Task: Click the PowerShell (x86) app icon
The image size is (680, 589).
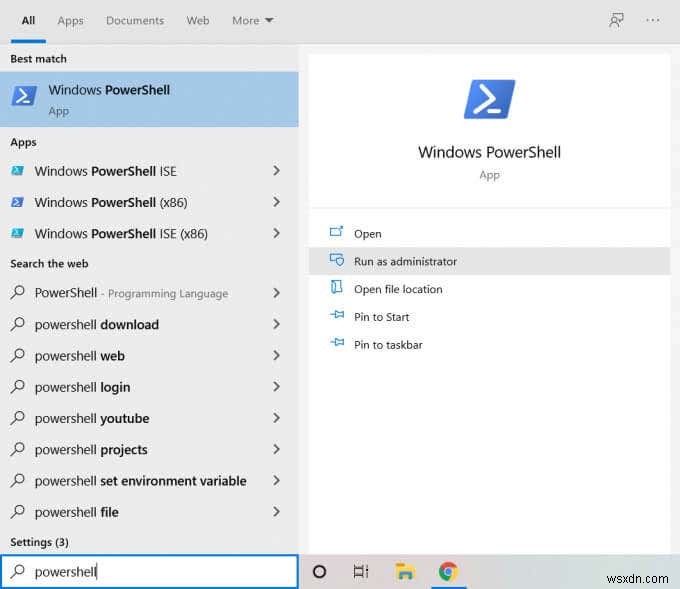Action: click(17, 202)
